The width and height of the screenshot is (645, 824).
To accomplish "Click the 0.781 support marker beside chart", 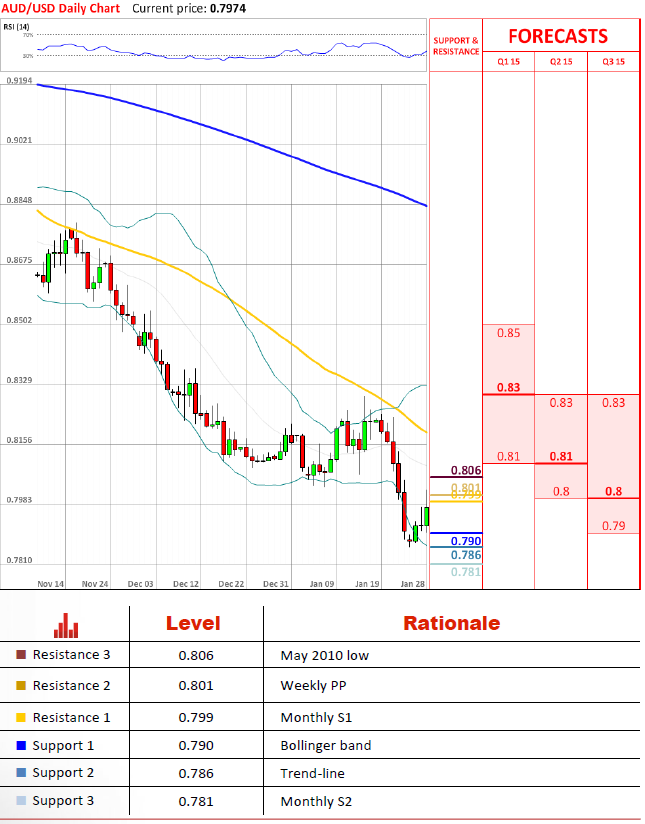I will pos(466,572).
